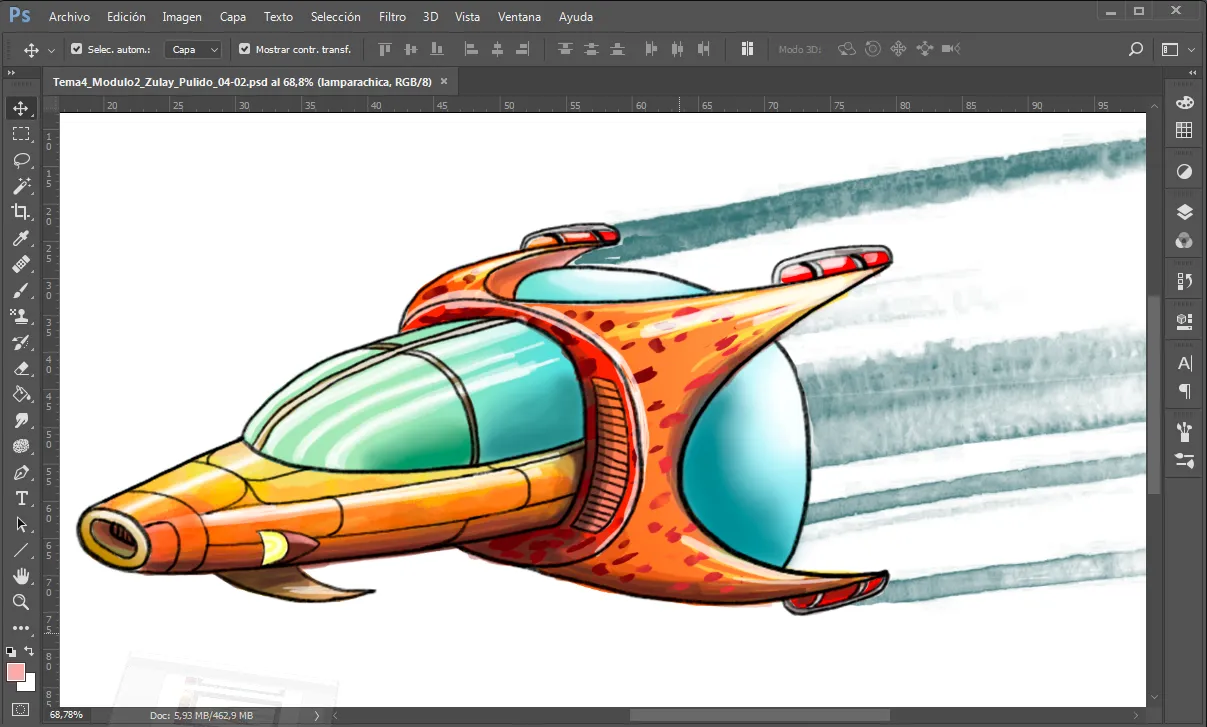Open the Layers panel icon
Viewport: 1207px width, 727px height.
click(1184, 212)
